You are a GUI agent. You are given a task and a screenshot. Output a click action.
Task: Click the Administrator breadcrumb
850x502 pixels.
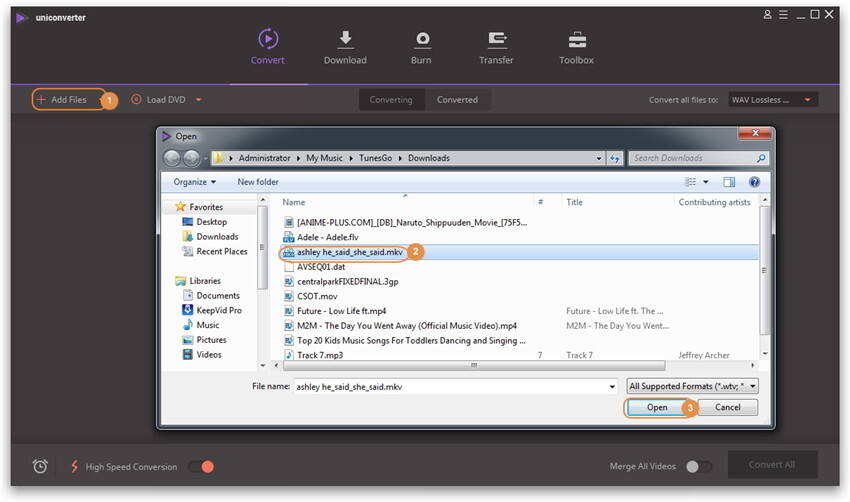265,158
